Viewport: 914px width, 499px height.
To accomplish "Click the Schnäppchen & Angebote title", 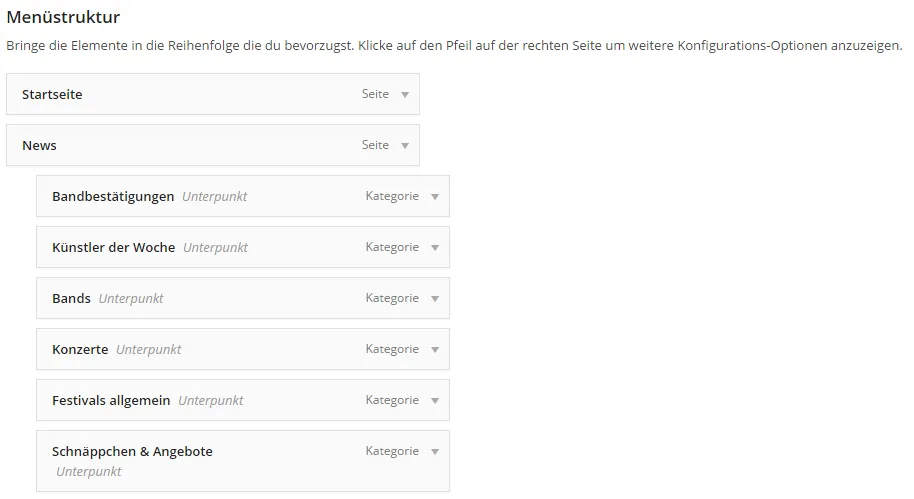I will tap(132, 451).
